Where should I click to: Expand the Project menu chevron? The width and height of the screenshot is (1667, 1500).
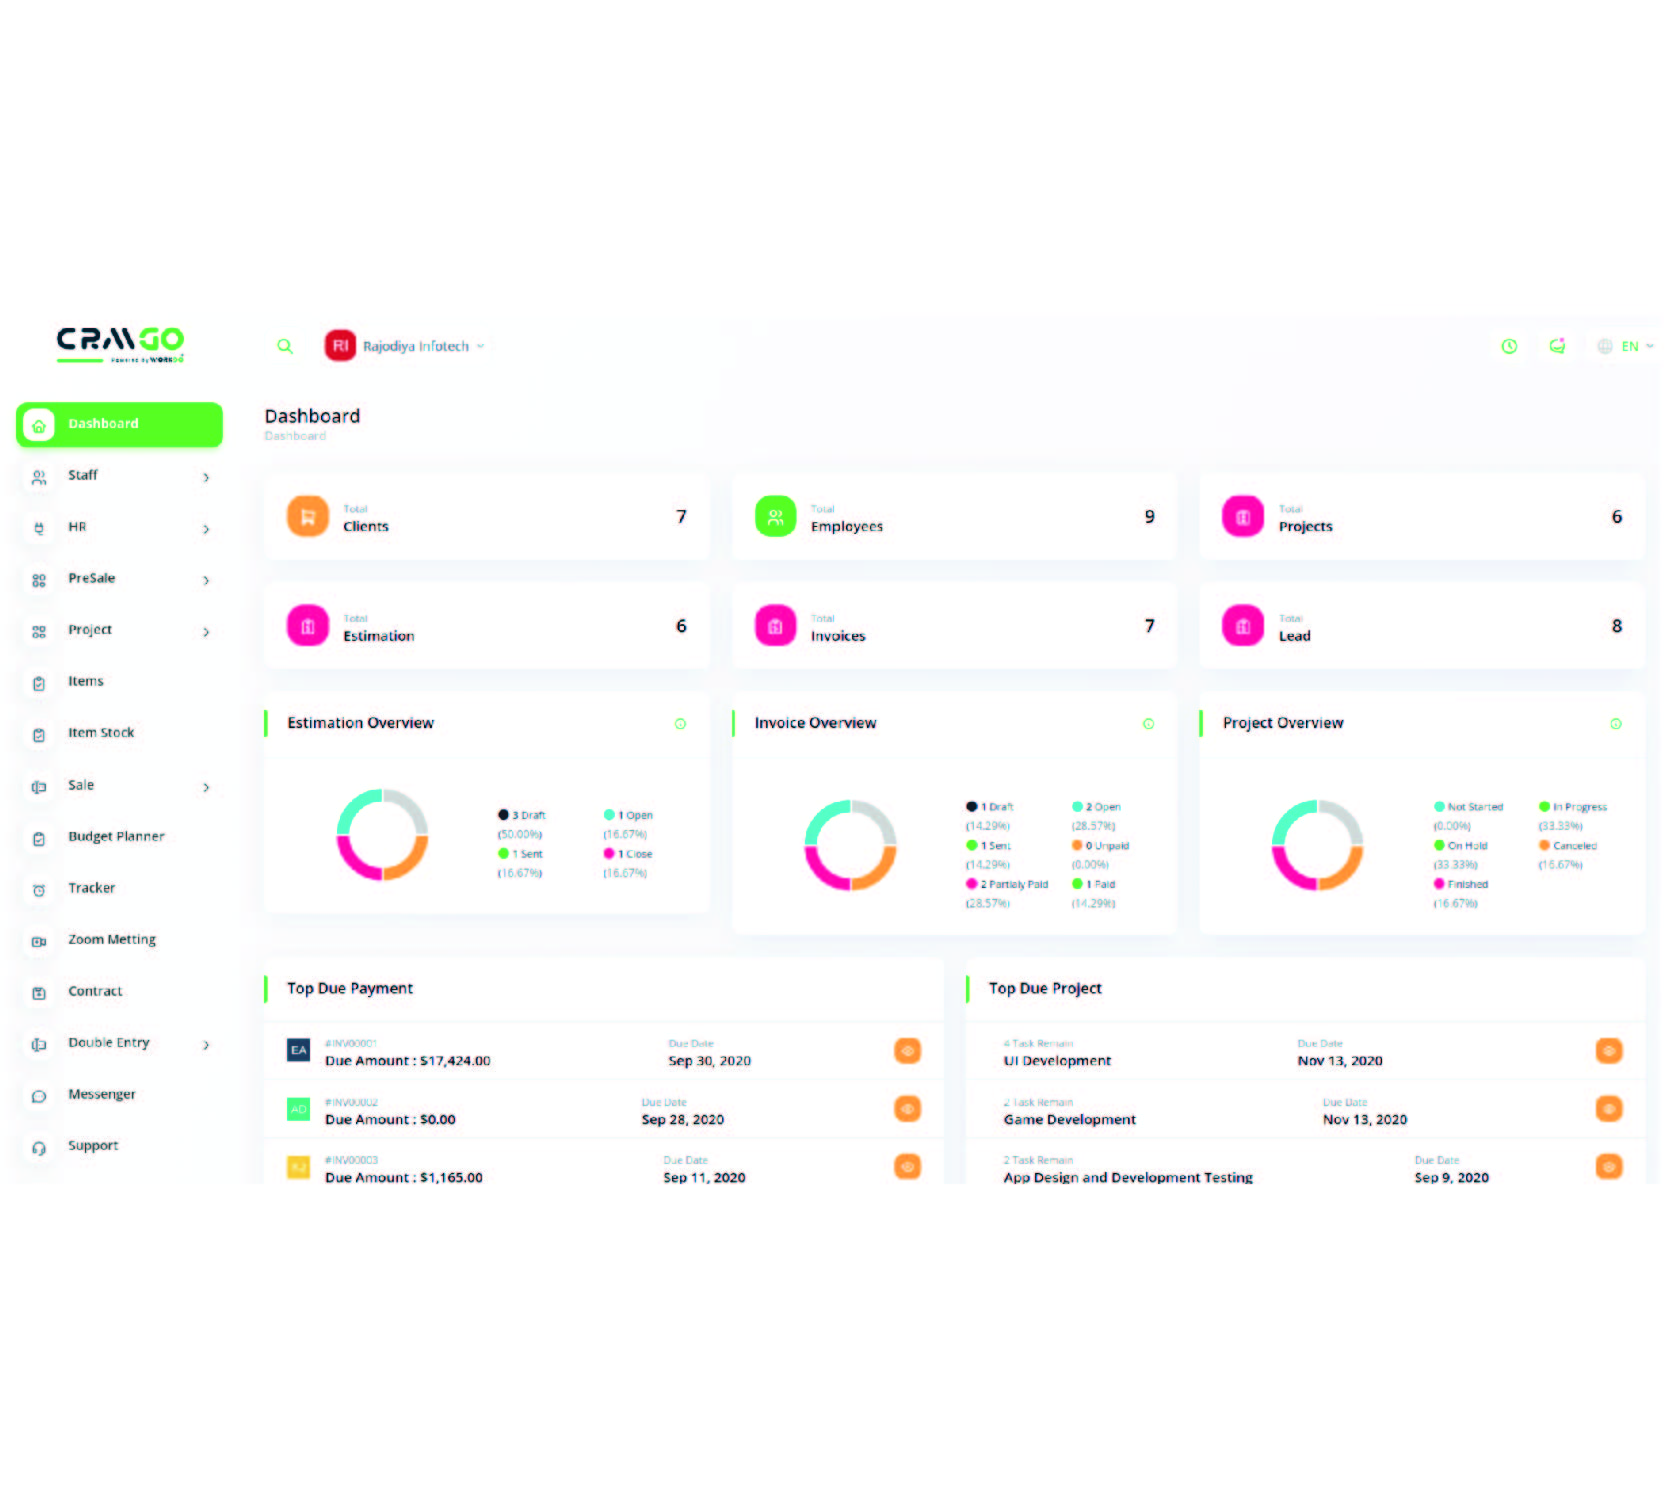pyautogui.click(x=206, y=632)
